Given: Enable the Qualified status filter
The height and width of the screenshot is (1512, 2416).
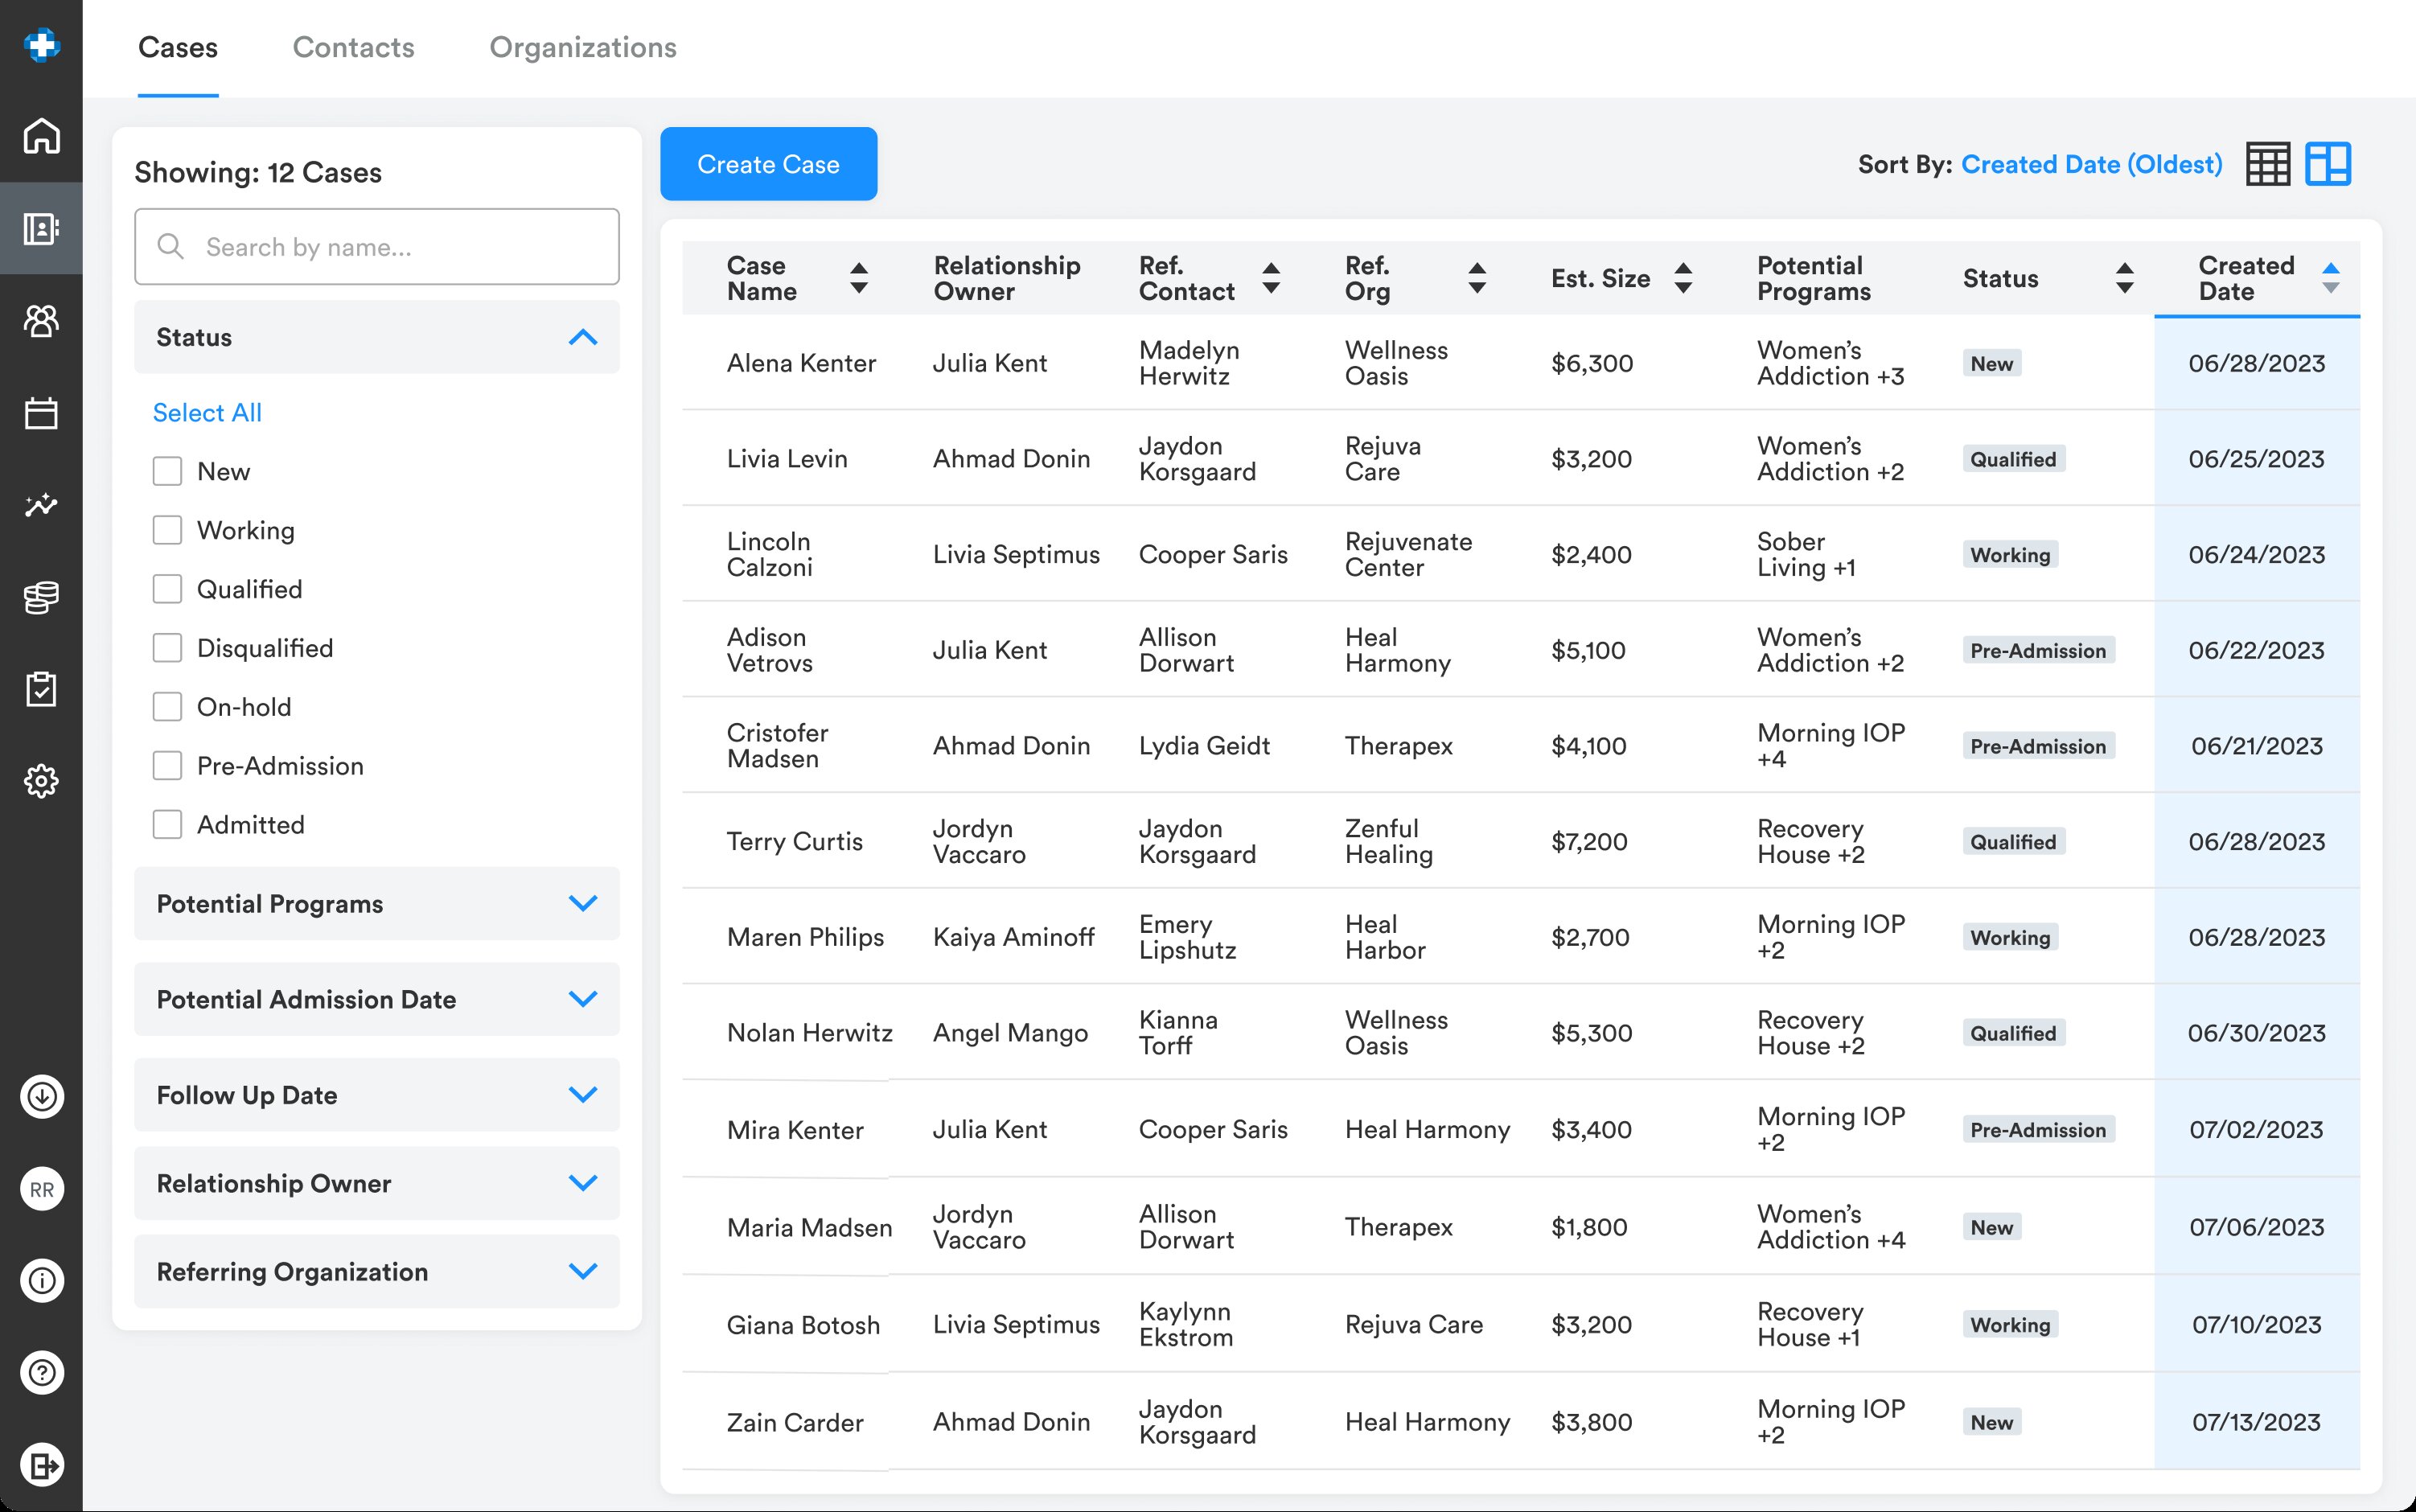Looking at the screenshot, I should (x=167, y=589).
